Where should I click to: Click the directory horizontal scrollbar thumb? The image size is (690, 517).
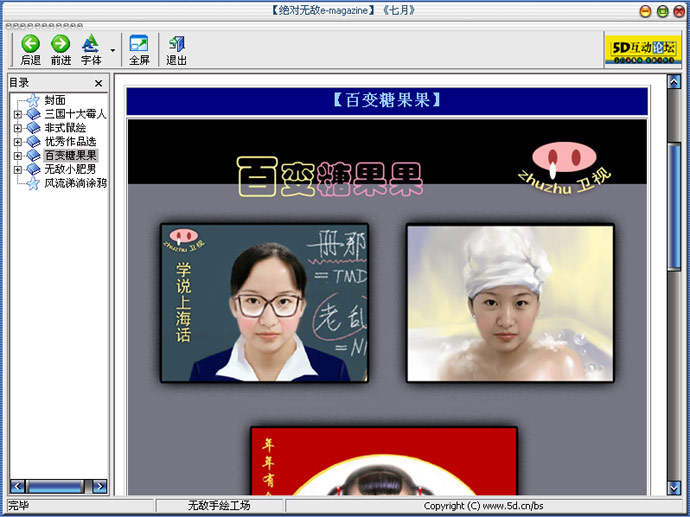coord(55,486)
